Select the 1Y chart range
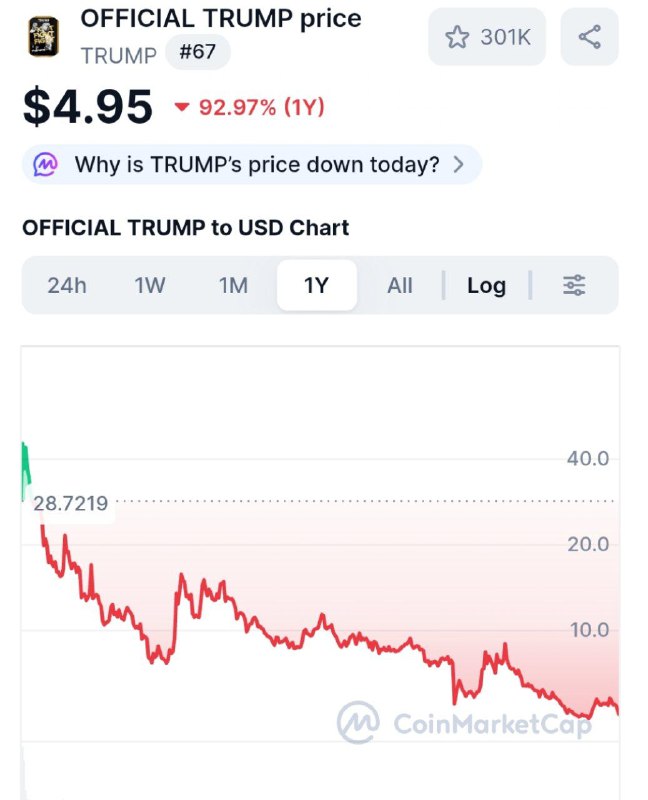Image resolution: width=648 pixels, height=800 pixels. 316,285
